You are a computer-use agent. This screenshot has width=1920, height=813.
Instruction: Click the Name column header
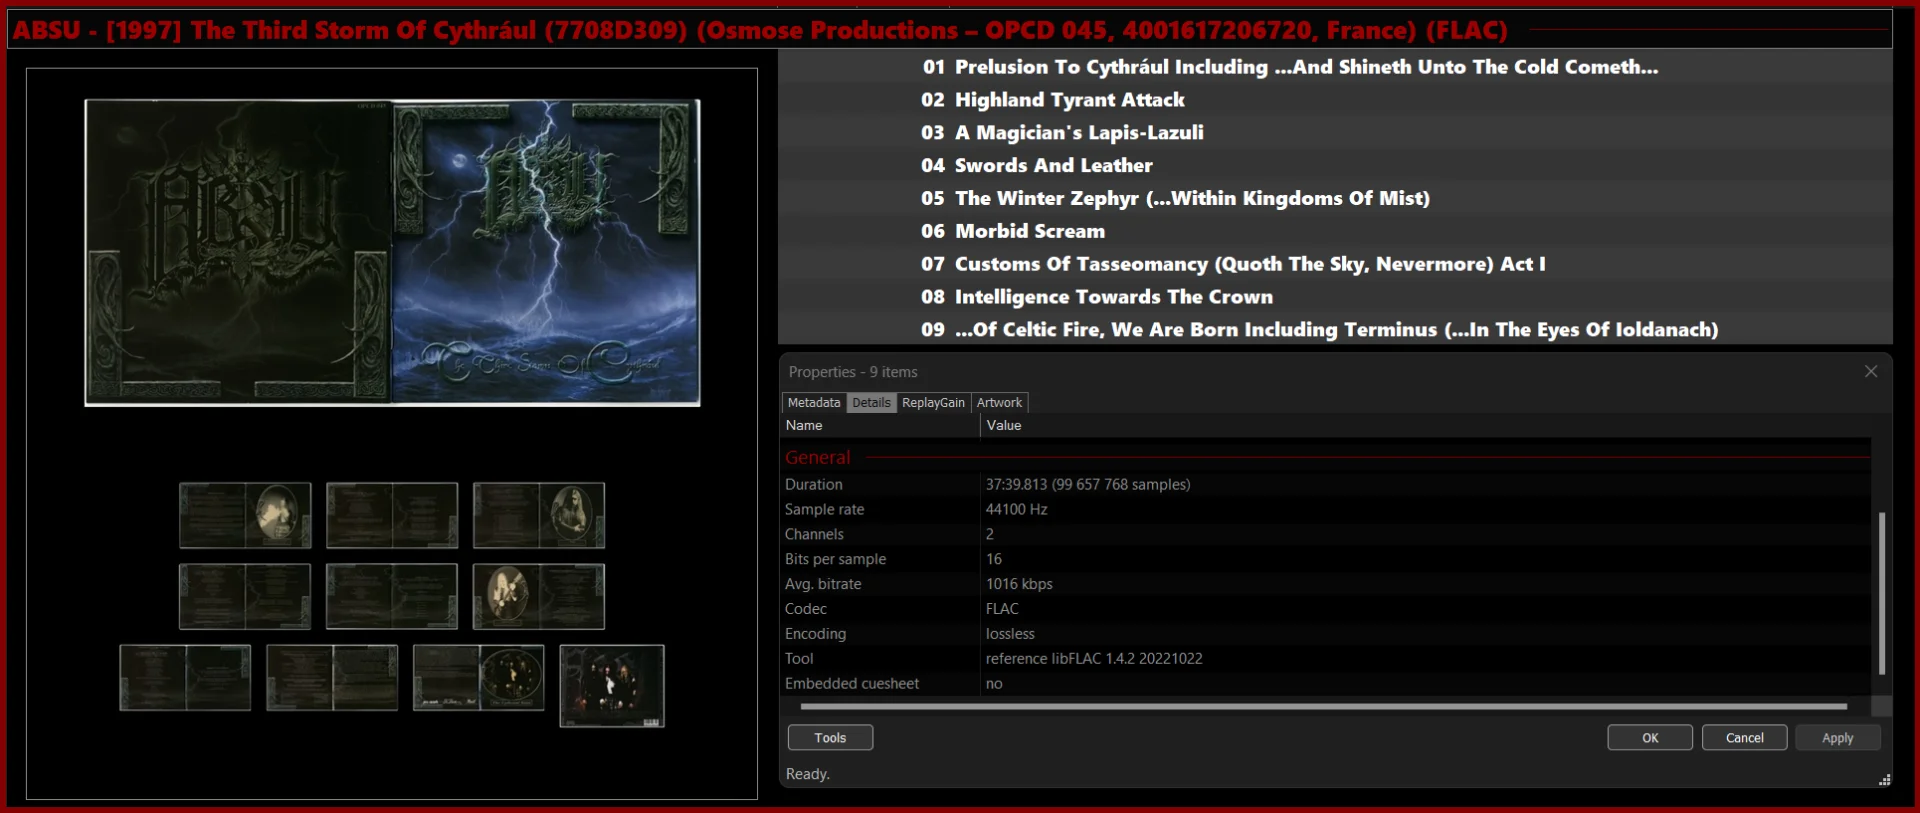[x=880, y=425]
